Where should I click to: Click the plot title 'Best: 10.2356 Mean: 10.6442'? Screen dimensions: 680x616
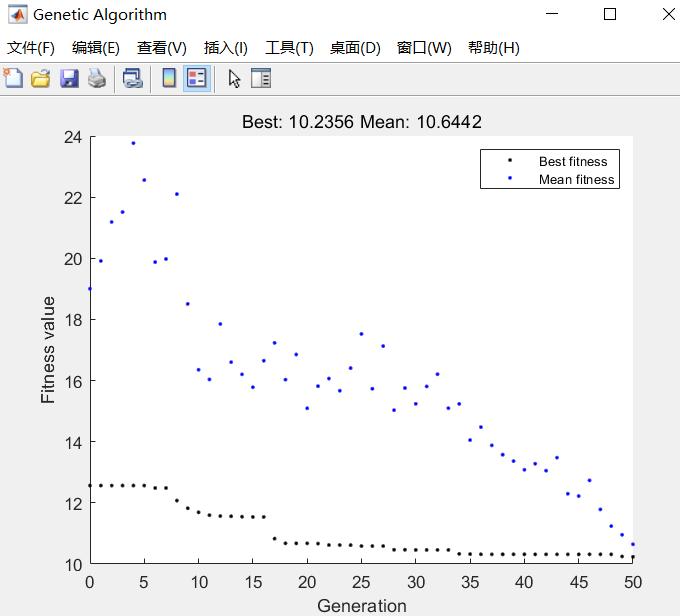click(x=362, y=122)
